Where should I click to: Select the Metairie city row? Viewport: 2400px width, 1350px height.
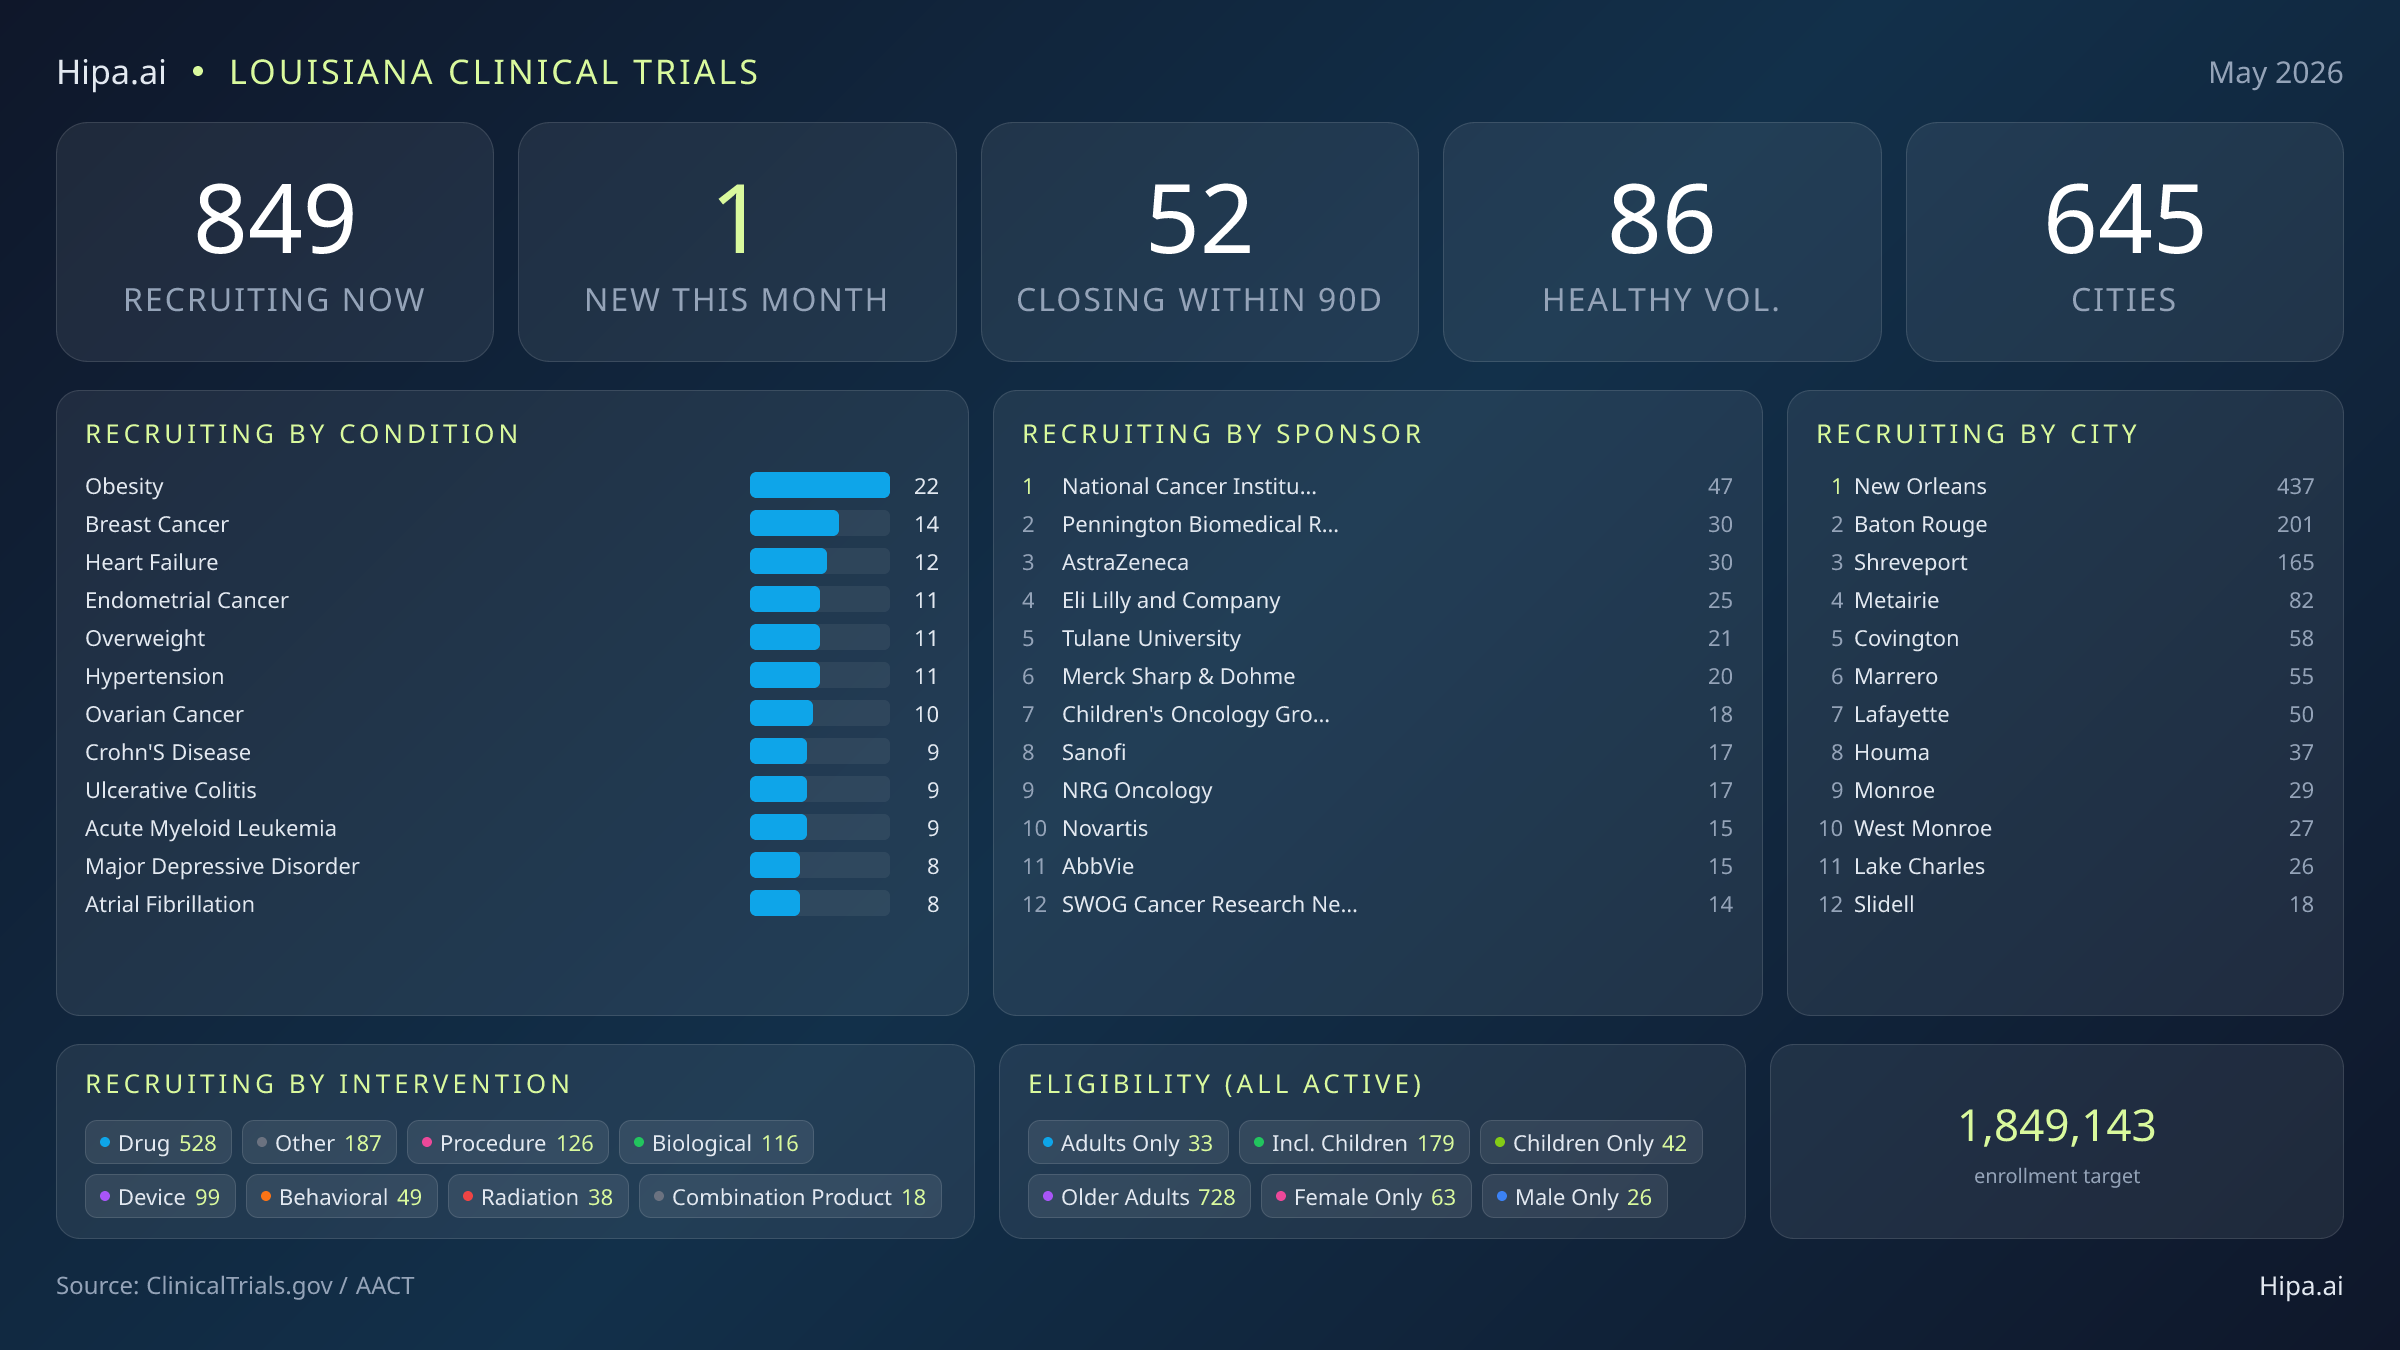(x=2065, y=600)
